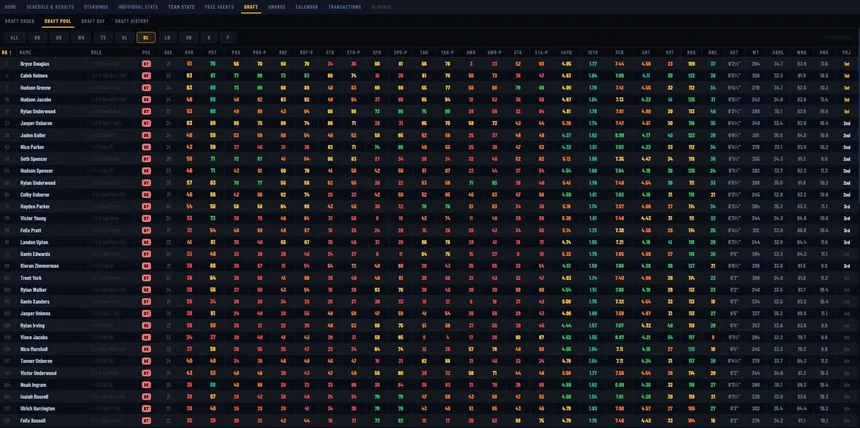Image resolution: width=860 pixels, height=428 pixels.
Task: Sort table by ROLE column header
Action: 96,53
